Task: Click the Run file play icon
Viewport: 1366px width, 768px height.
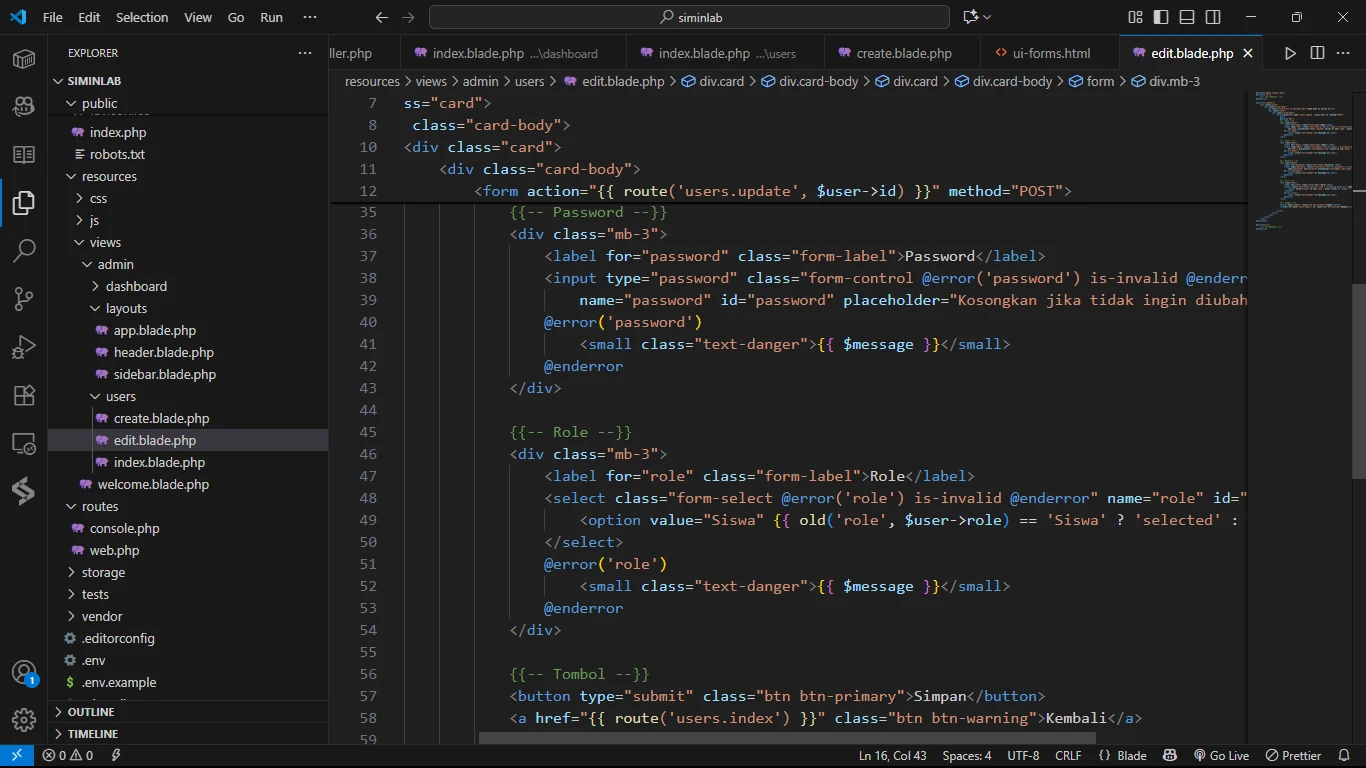Action: tap(1290, 53)
